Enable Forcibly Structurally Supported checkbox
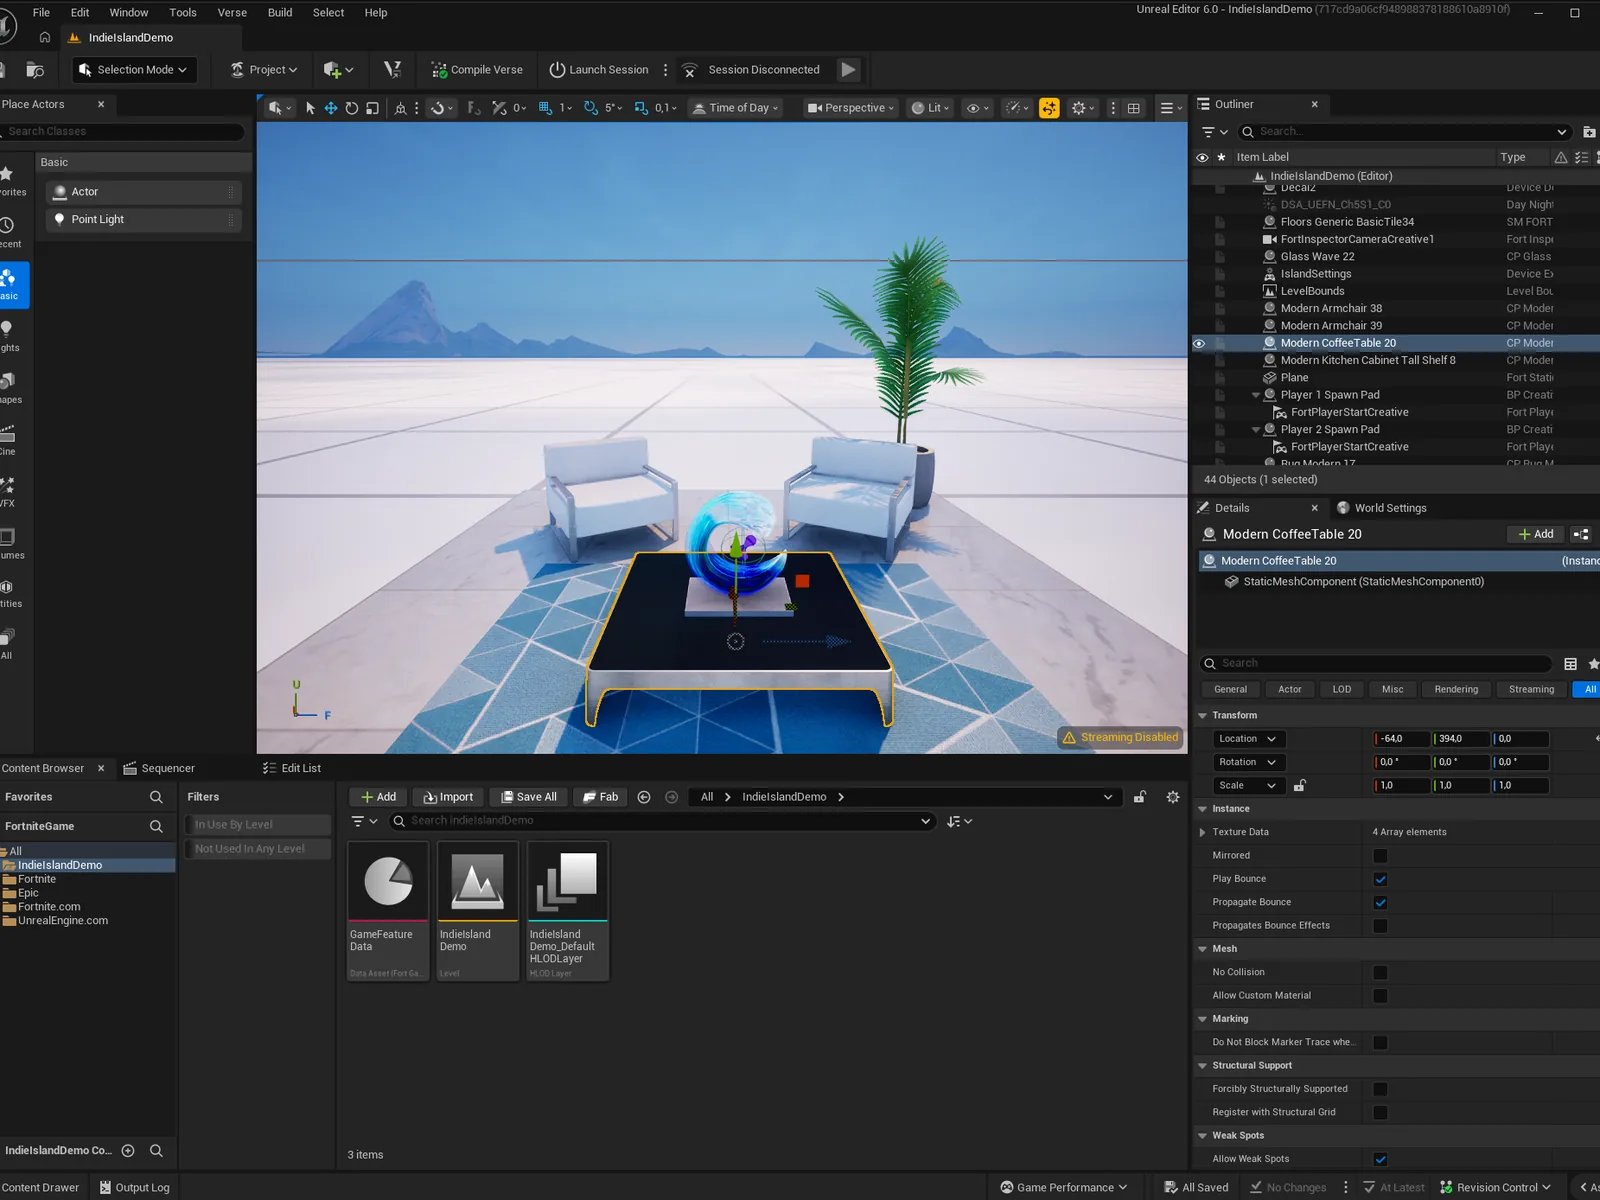 coord(1380,1089)
